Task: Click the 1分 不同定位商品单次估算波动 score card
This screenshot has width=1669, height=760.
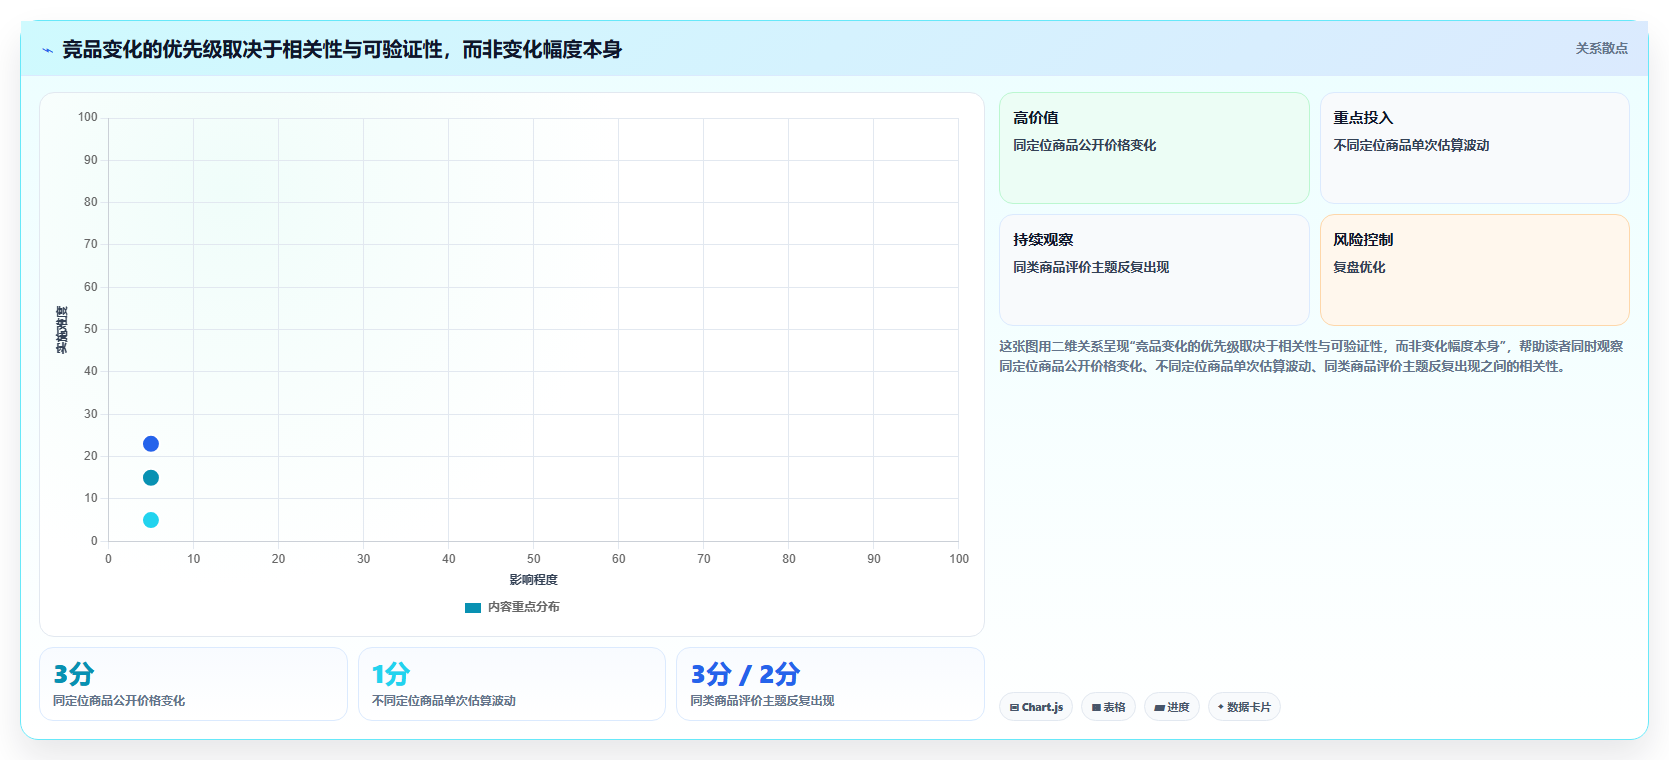Action: pos(512,684)
